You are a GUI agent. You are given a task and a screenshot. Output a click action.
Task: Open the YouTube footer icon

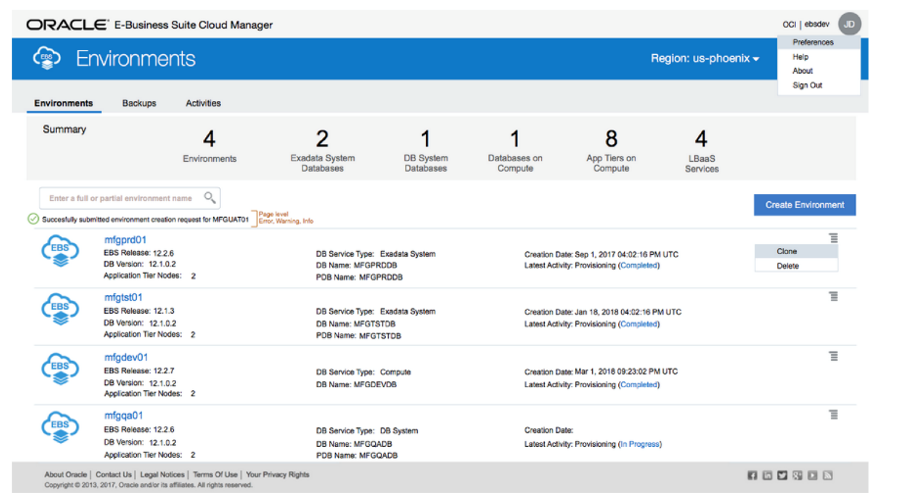click(x=813, y=475)
